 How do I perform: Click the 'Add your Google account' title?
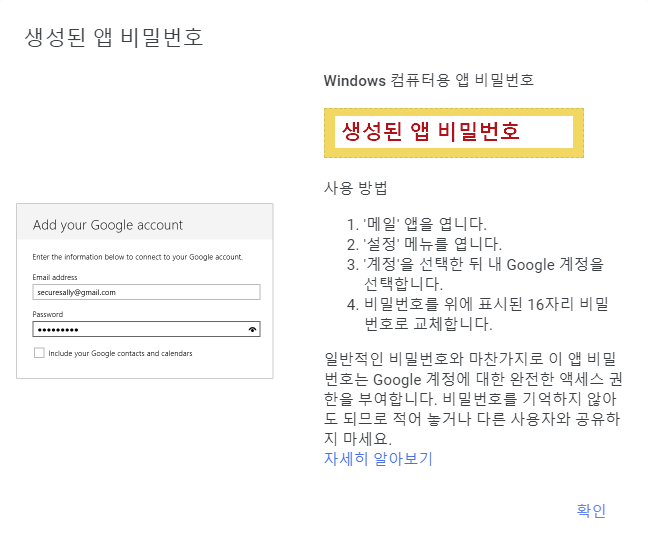point(107,225)
